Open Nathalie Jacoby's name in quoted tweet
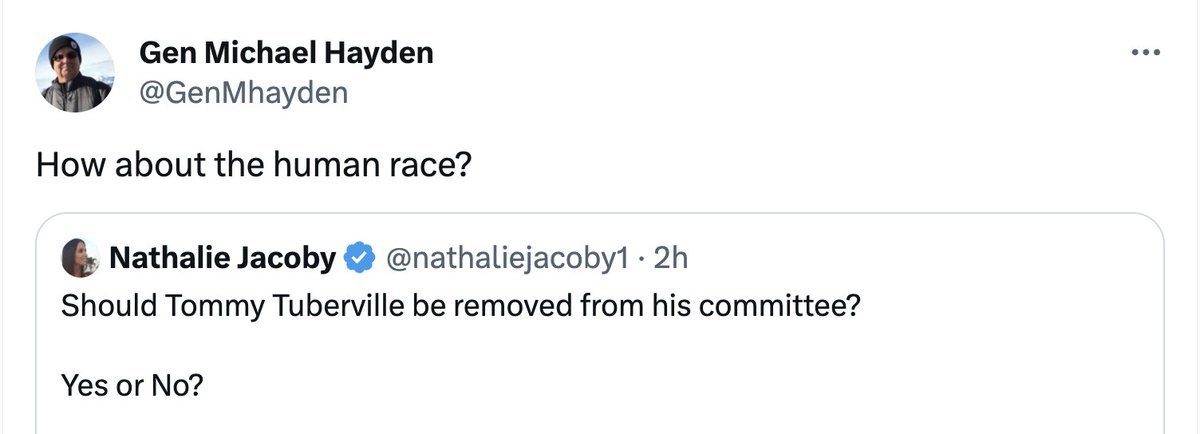This screenshot has width=1200, height=434. tap(222, 258)
